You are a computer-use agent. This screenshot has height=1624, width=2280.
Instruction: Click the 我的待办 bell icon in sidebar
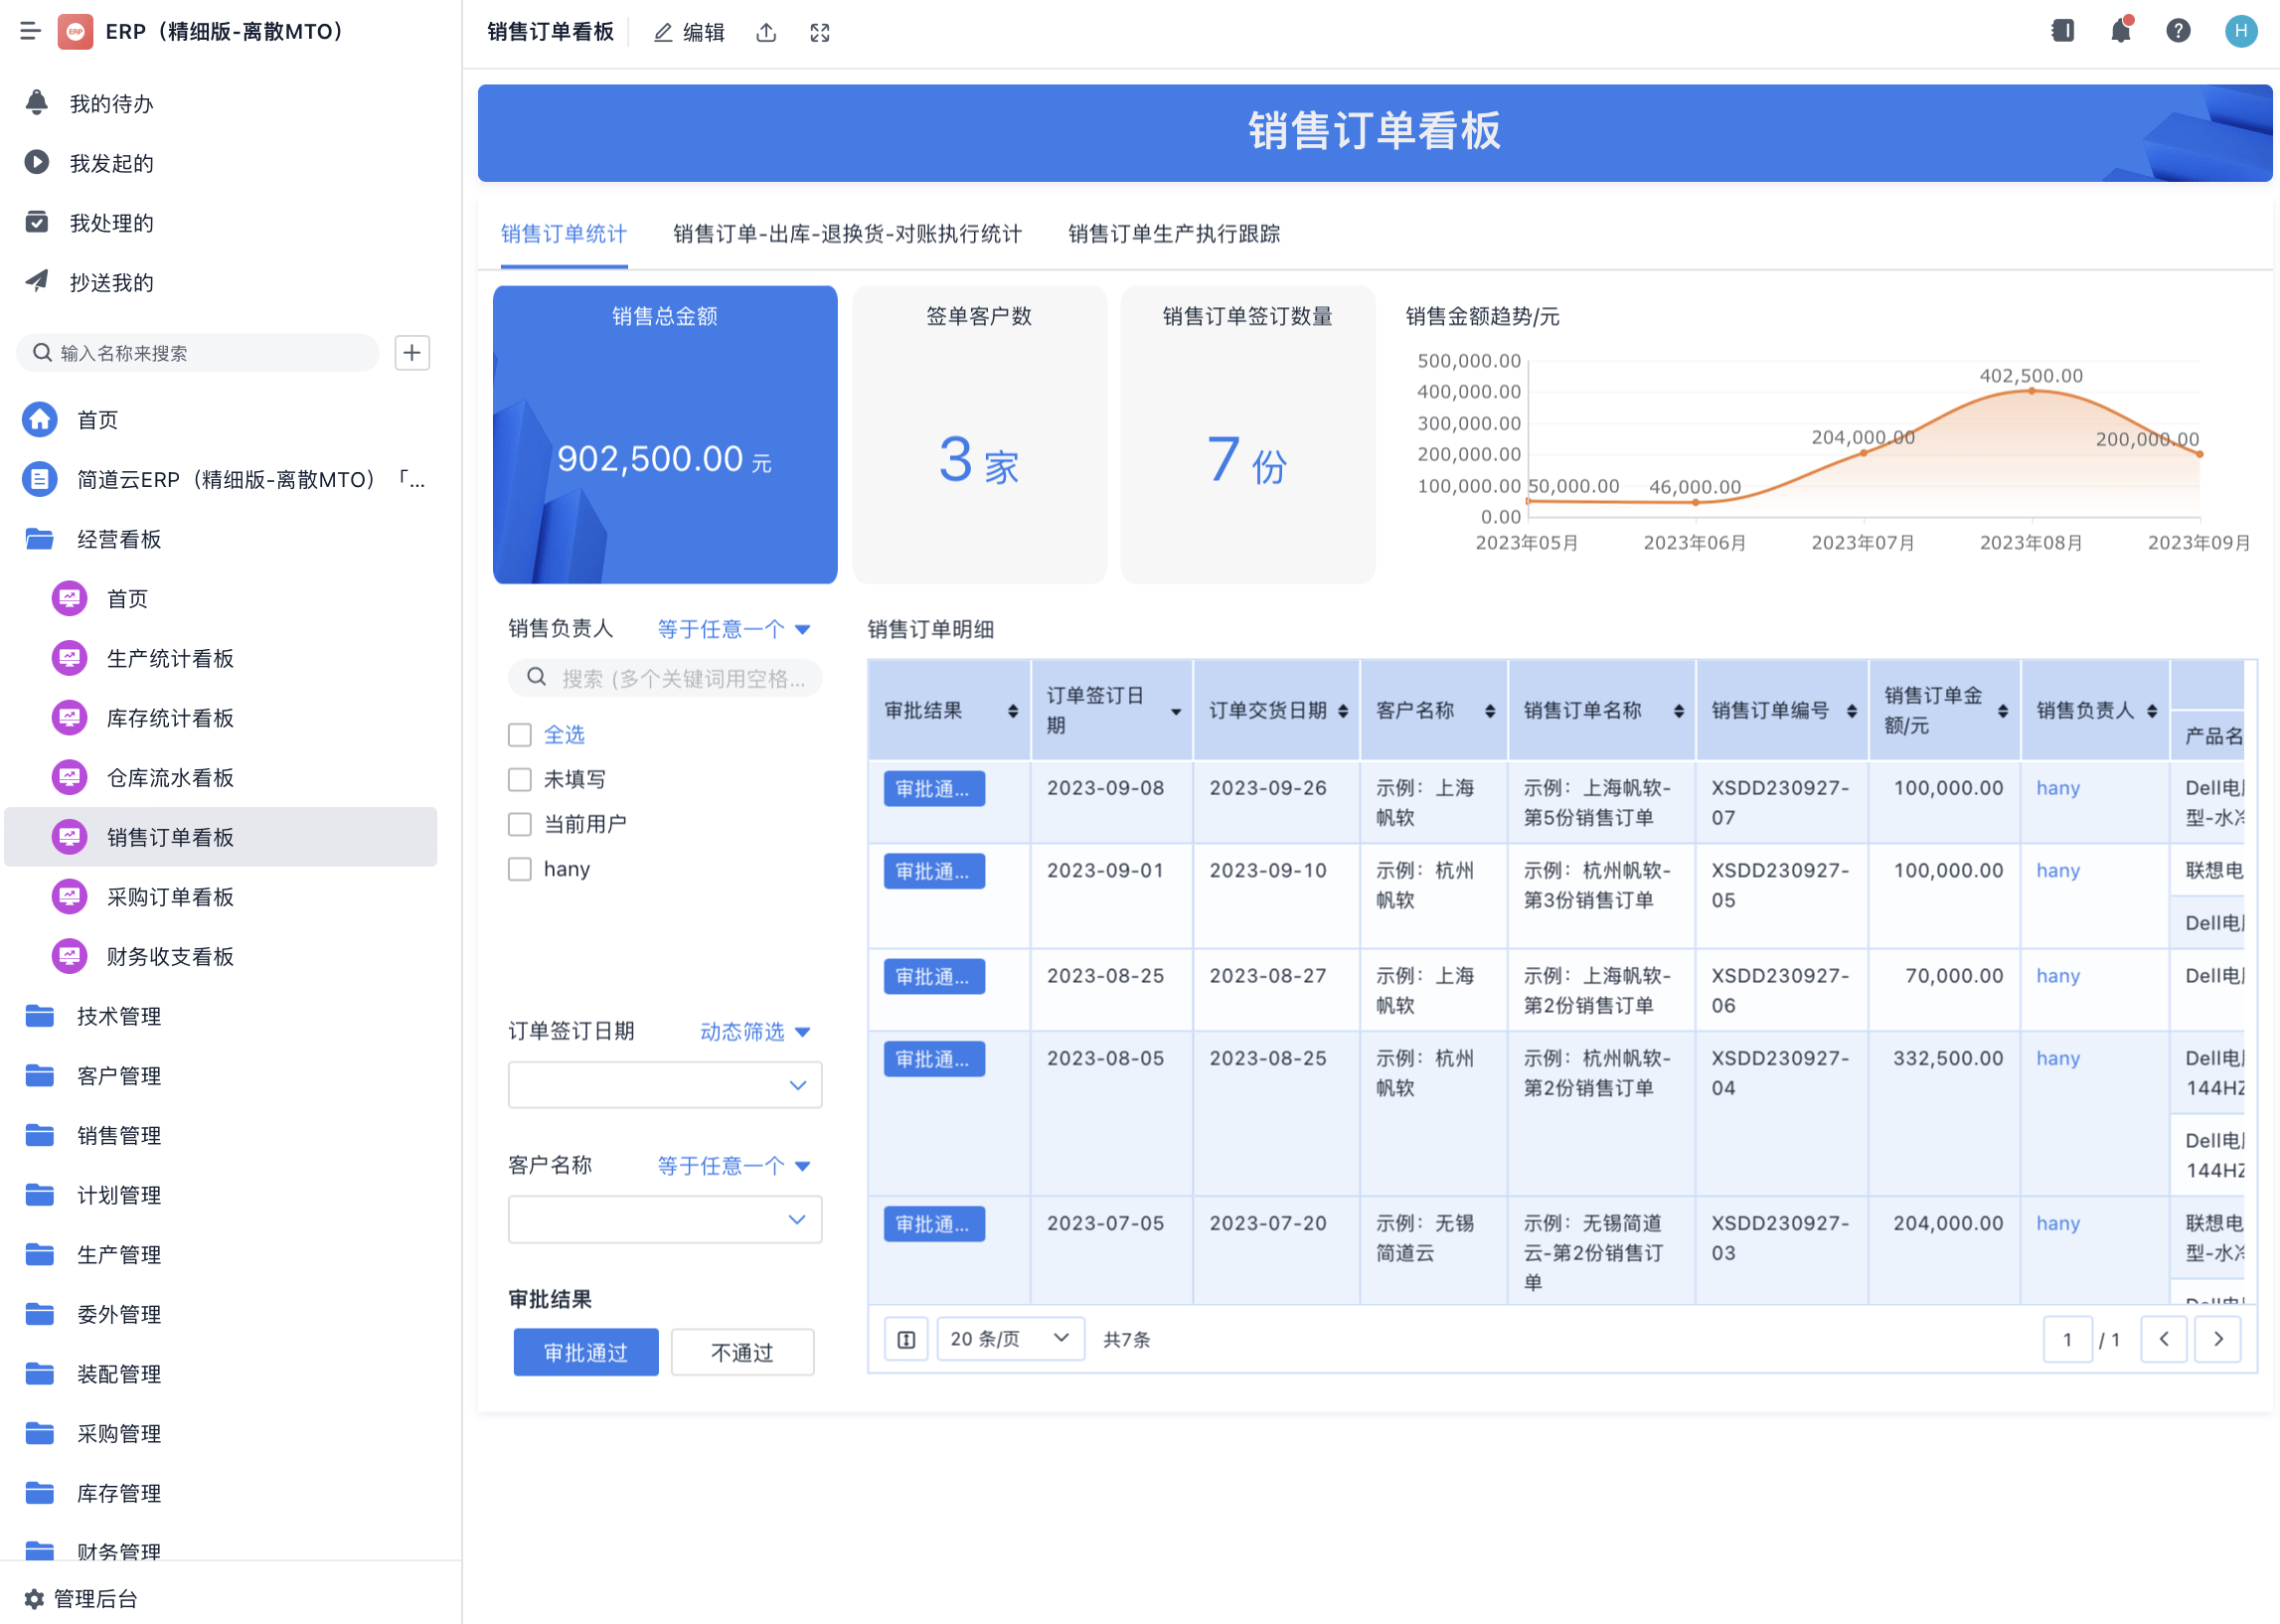38,102
